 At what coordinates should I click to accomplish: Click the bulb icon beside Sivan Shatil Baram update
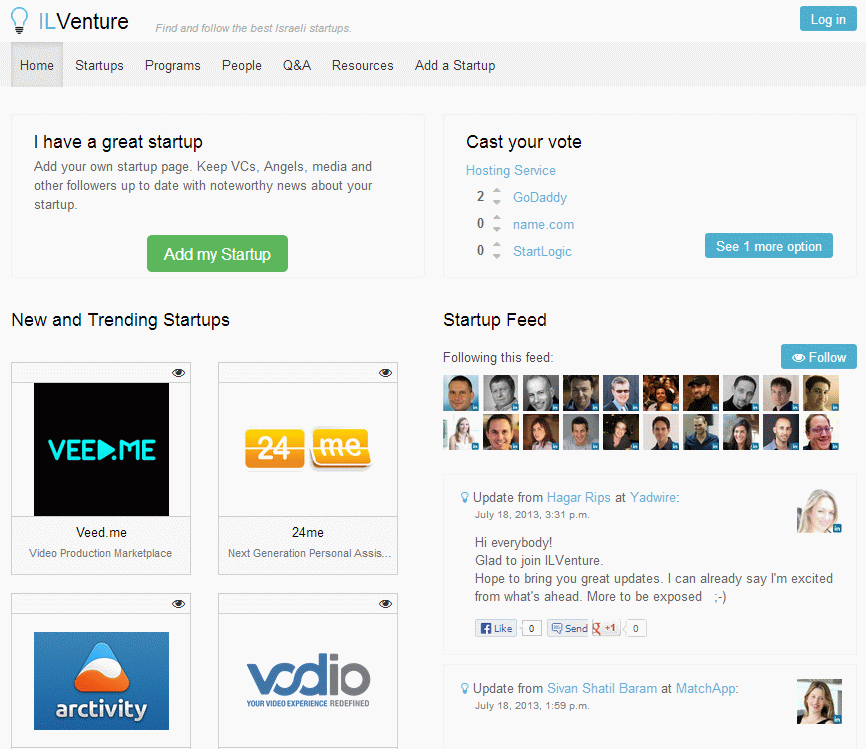tap(464, 689)
